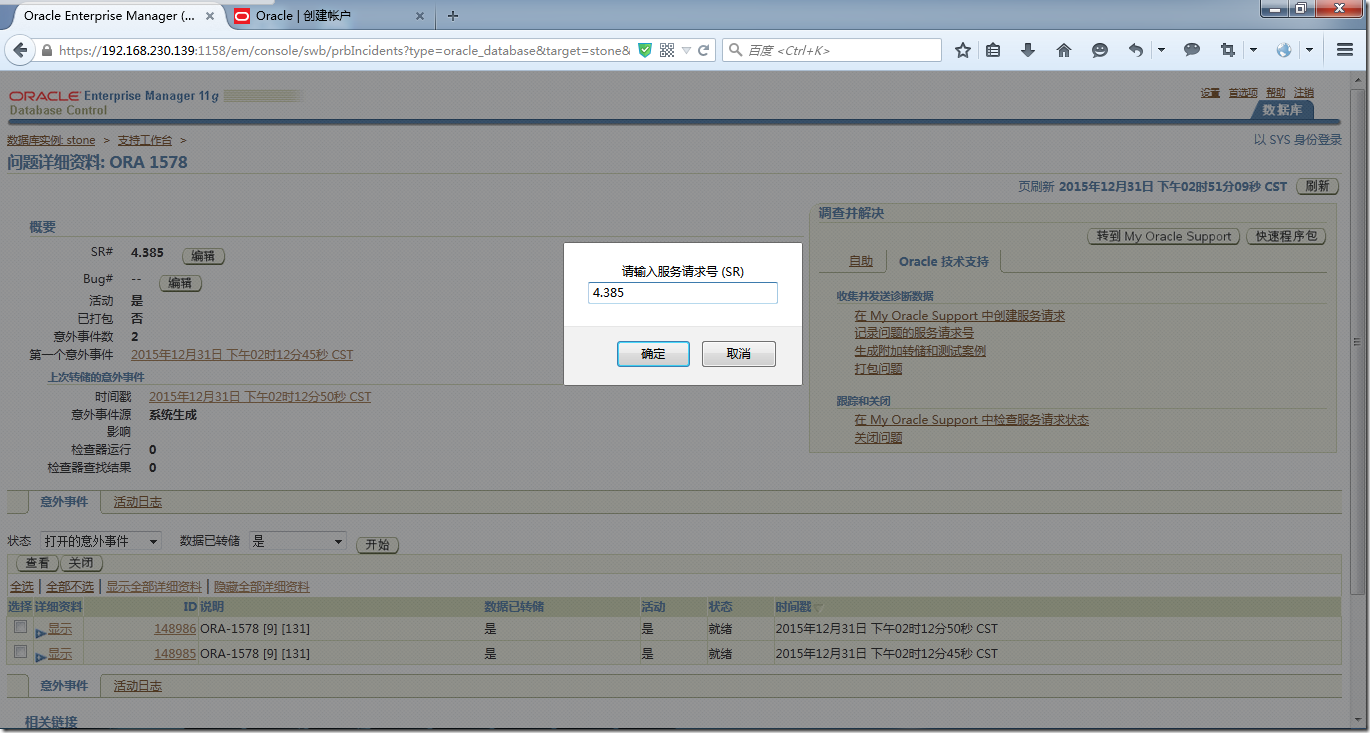Open the browser hamburger menu

point(1345,50)
